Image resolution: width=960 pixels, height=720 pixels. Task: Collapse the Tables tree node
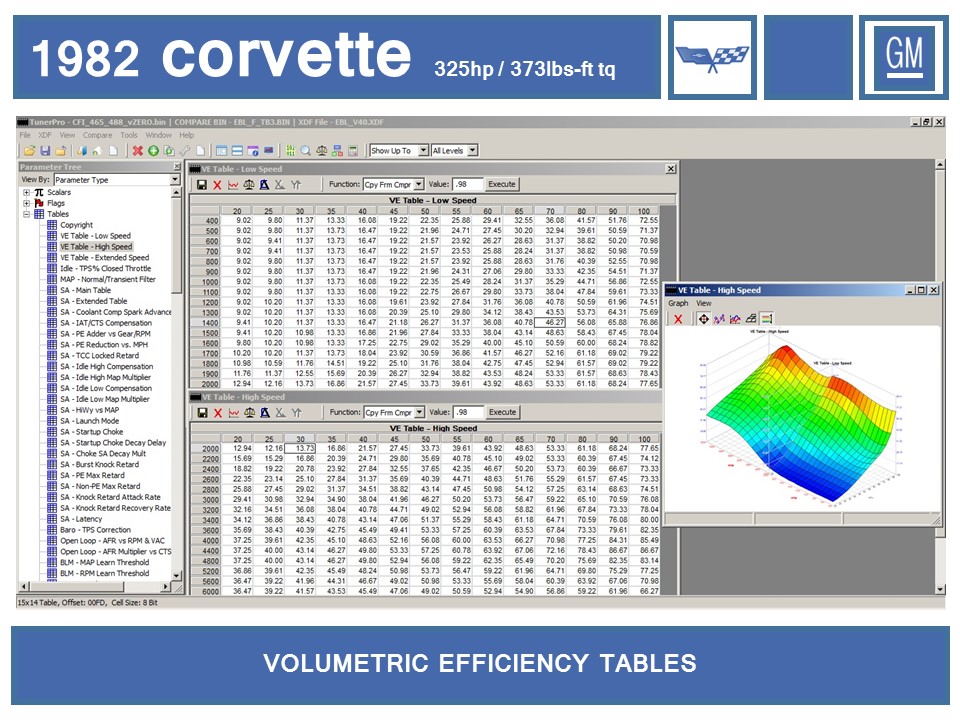26,214
